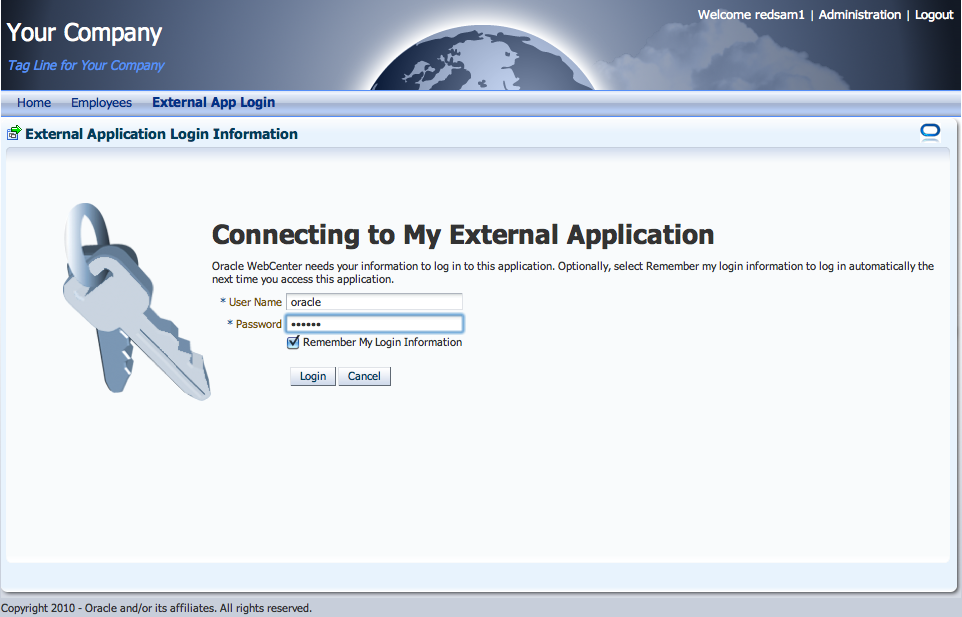This screenshot has height=617, width=962.
Task: Click the green external application icon
Action: pyautogui.click(x=14, y=132)
